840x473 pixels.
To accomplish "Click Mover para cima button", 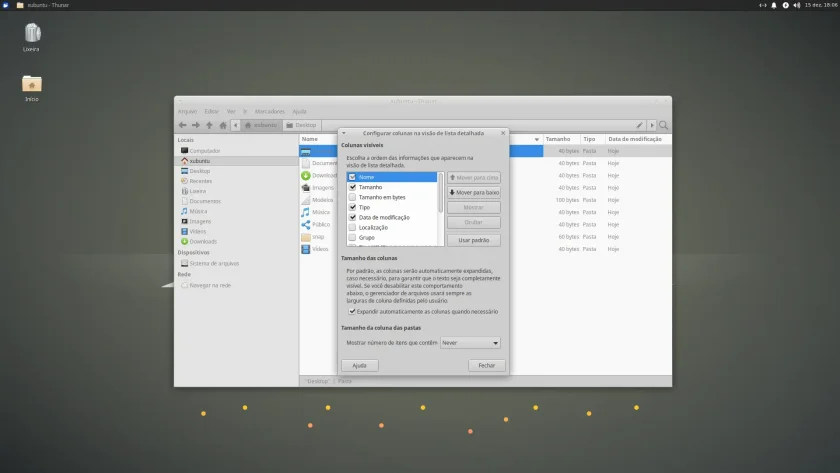I will [x=474, y=178].
